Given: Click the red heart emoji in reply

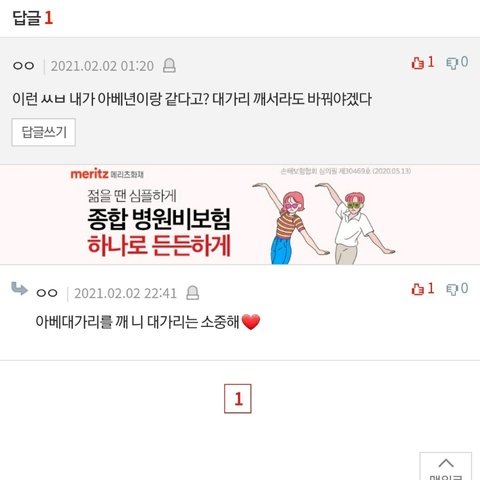Looking at the screenshot, I should point(251,322).
